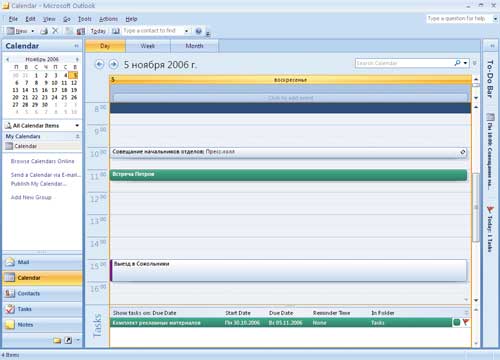The height and width of the screenshot is (360, 500).
Task: Switch to the Week view tab
Action: click(x=148, y=46)
